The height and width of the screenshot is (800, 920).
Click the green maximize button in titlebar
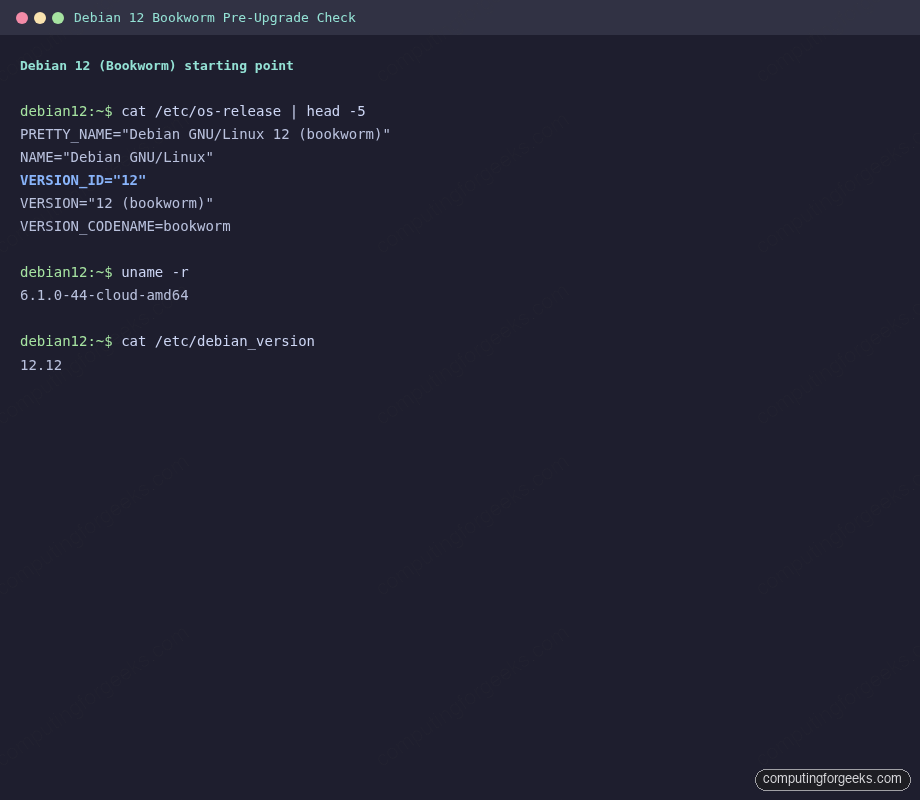click(x=58, y=17)
